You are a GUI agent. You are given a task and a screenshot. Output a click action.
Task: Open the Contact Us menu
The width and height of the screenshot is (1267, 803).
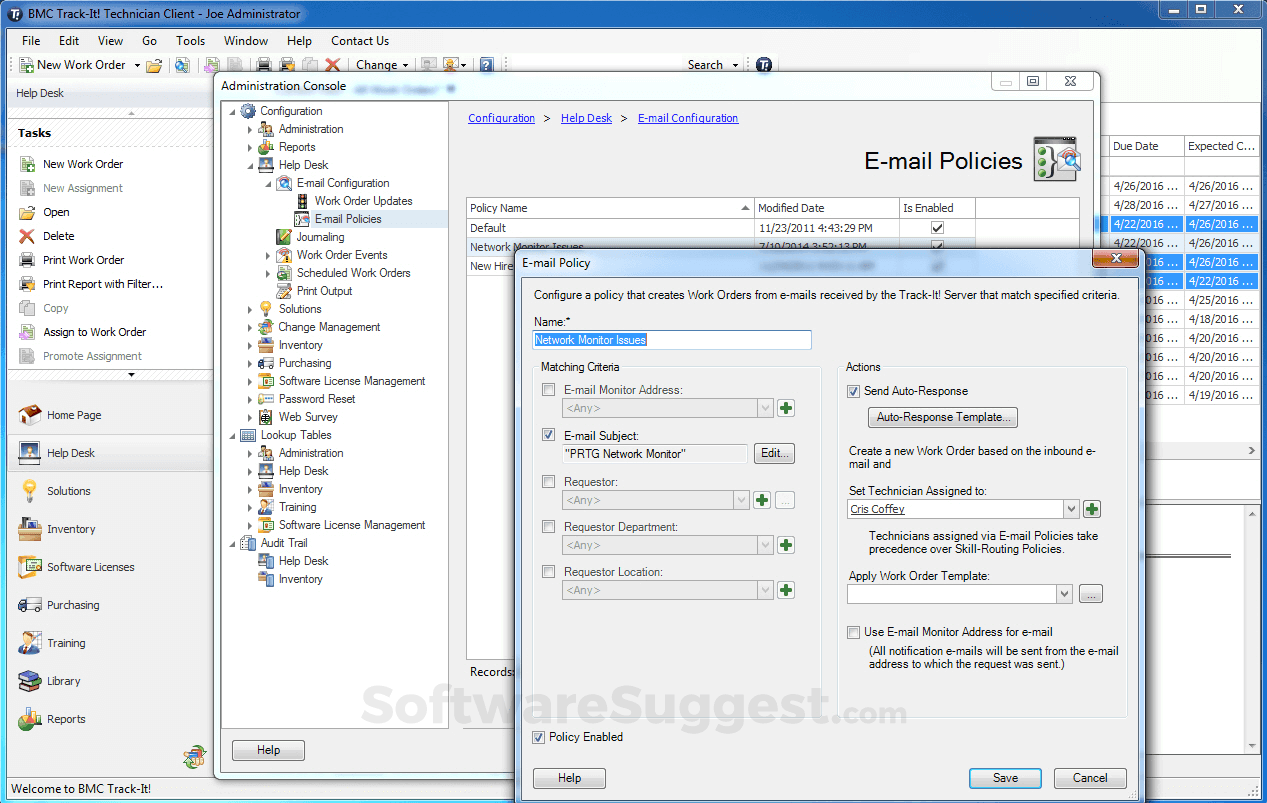[359, 41]
